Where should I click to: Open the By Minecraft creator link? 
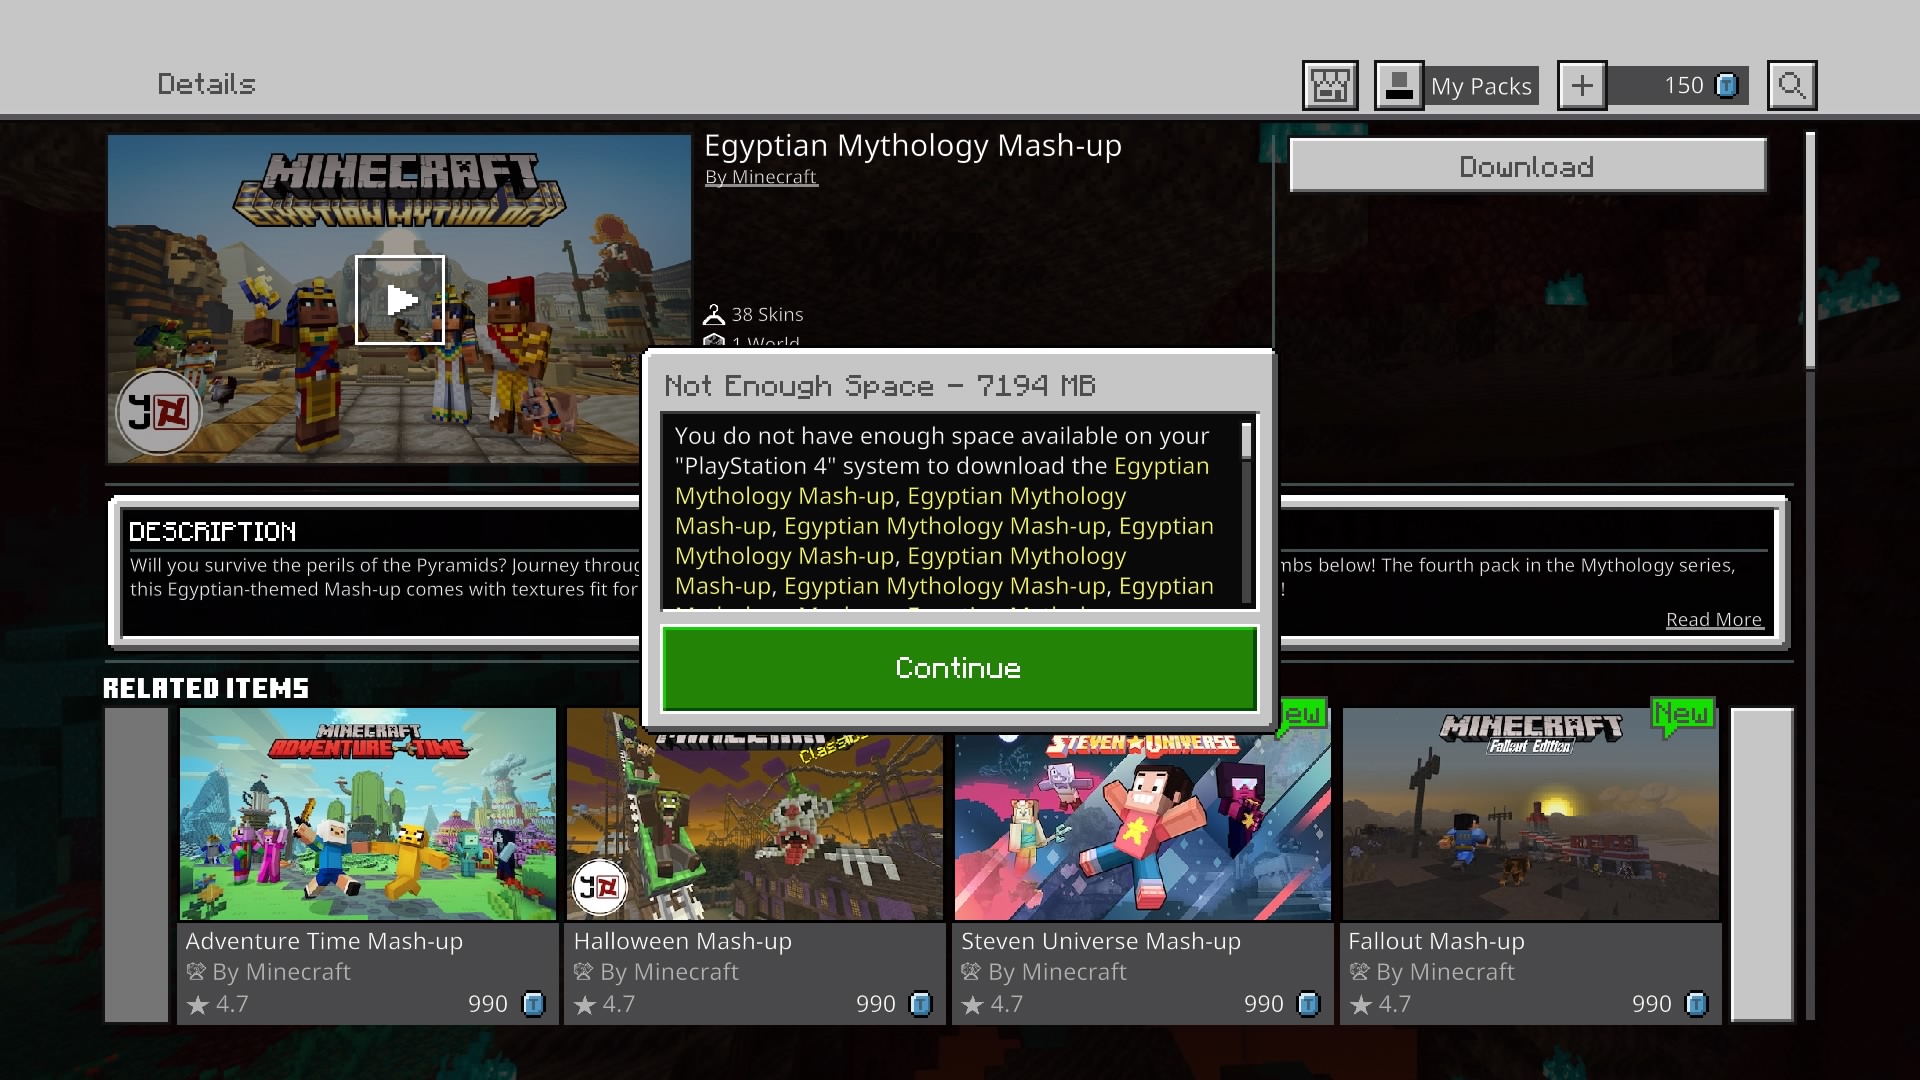tap(761, 177)
